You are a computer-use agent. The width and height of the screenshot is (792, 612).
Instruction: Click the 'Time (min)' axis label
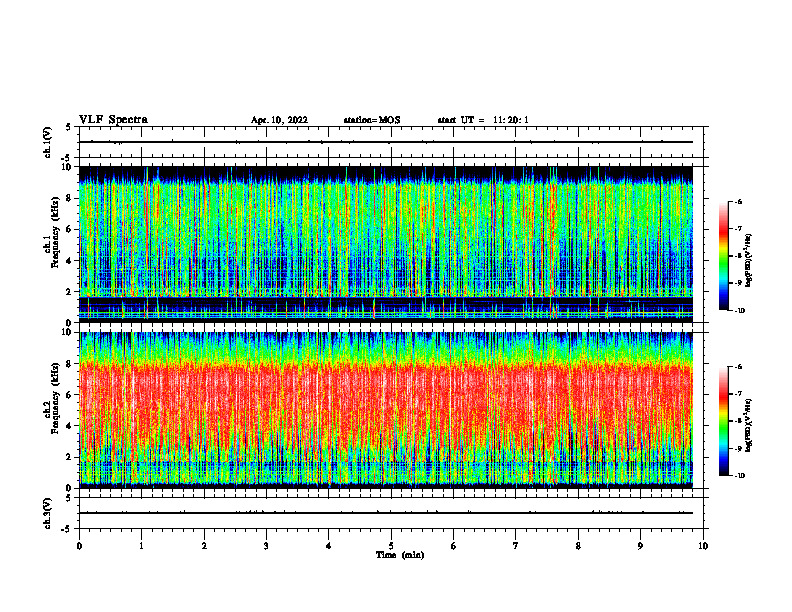click(x=400, y=555)
